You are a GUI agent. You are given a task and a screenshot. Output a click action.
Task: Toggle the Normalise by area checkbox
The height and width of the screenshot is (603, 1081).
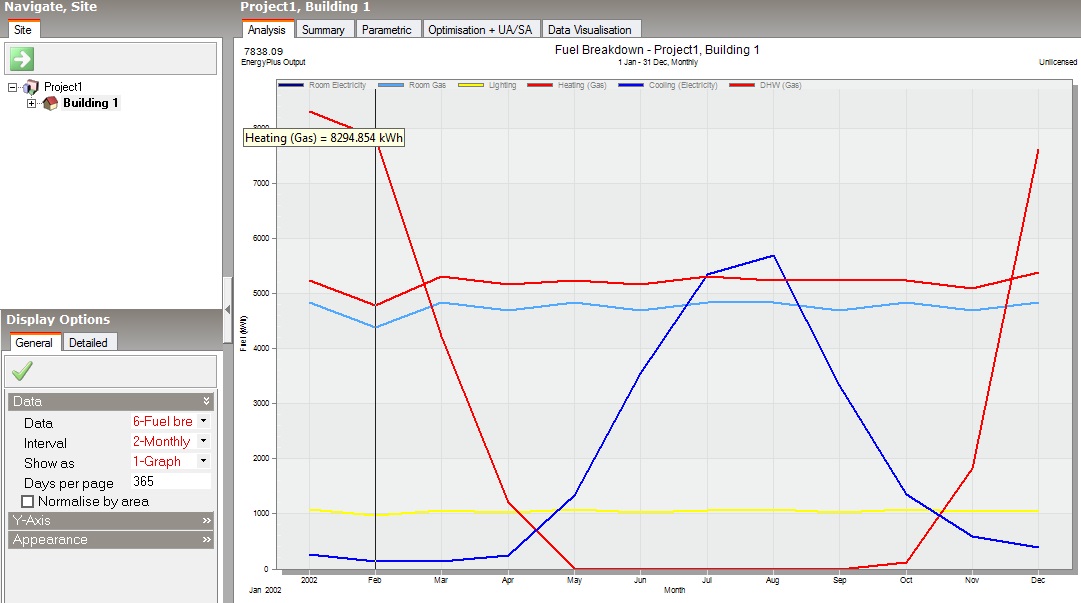click(28, 502)
